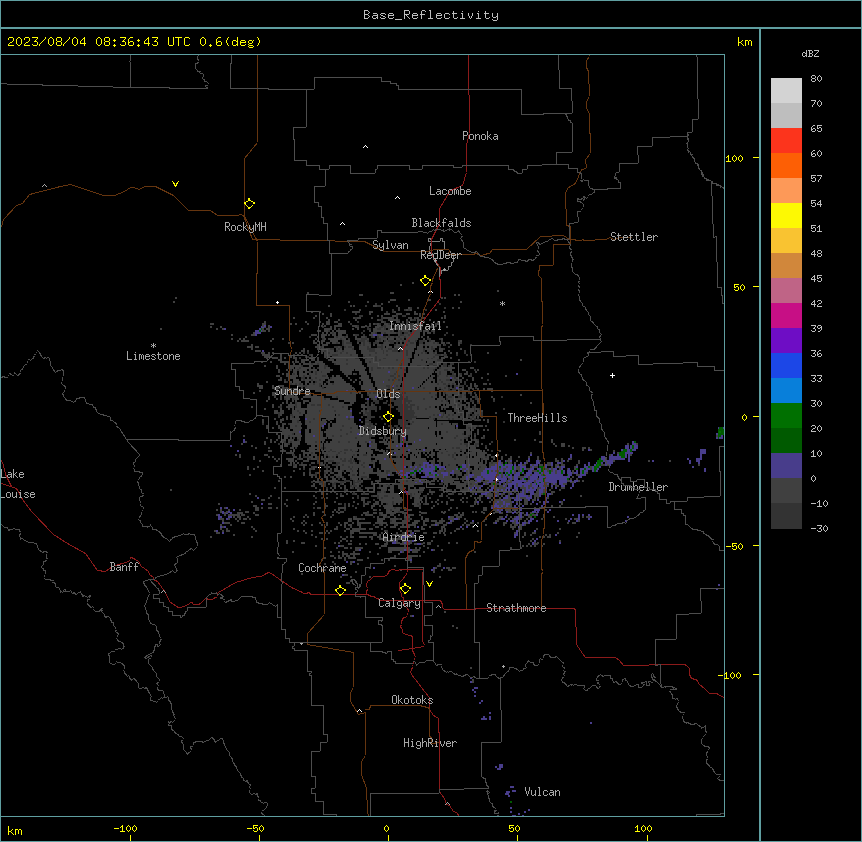Select the blue 36 dBZ legend swatch
862x842 pixels.
[786, 365]
